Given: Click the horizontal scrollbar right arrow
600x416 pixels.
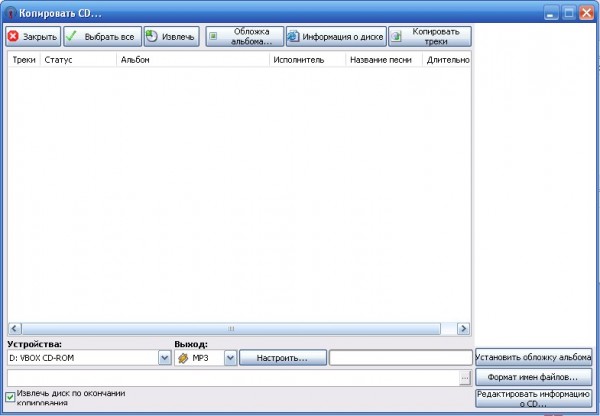Looking at the screenshot, I should [x=463, y=329].
